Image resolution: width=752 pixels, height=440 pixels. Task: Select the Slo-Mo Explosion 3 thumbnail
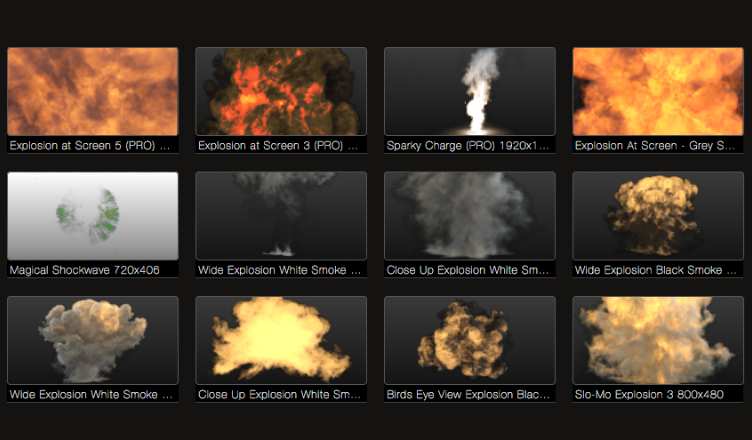coord(658,340)
